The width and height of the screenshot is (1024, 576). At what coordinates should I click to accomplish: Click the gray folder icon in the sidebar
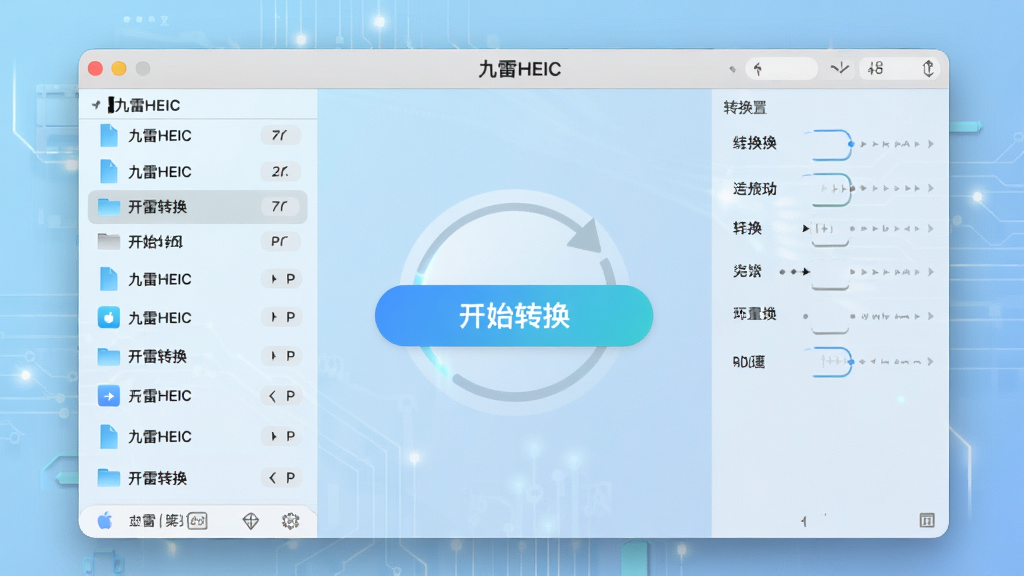tap(108, 242)
